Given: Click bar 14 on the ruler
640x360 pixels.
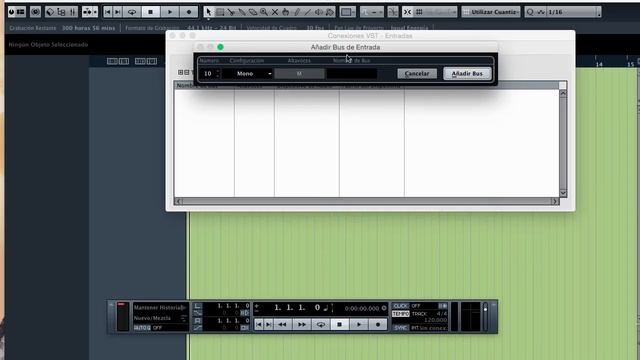Looking at the screenshot, I should [599, 64].
